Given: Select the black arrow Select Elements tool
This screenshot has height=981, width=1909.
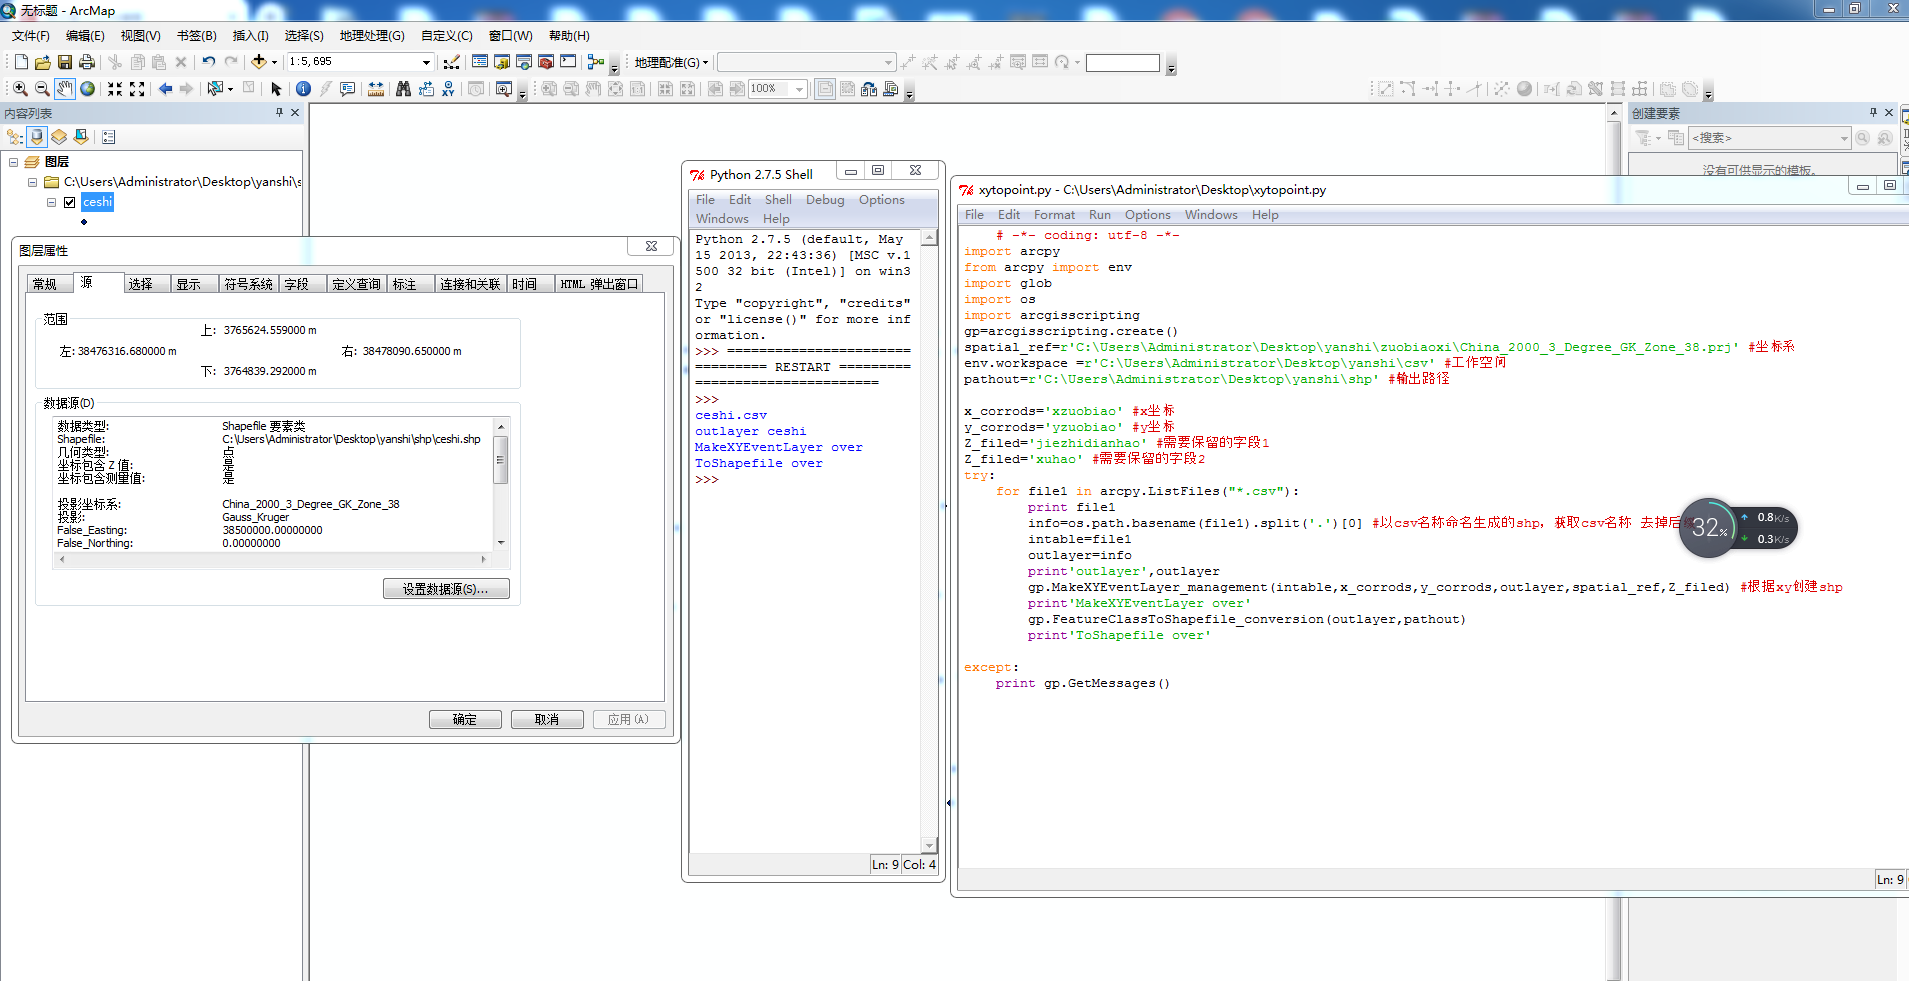Looking at the screenshot, I should (x=277, y=89).
